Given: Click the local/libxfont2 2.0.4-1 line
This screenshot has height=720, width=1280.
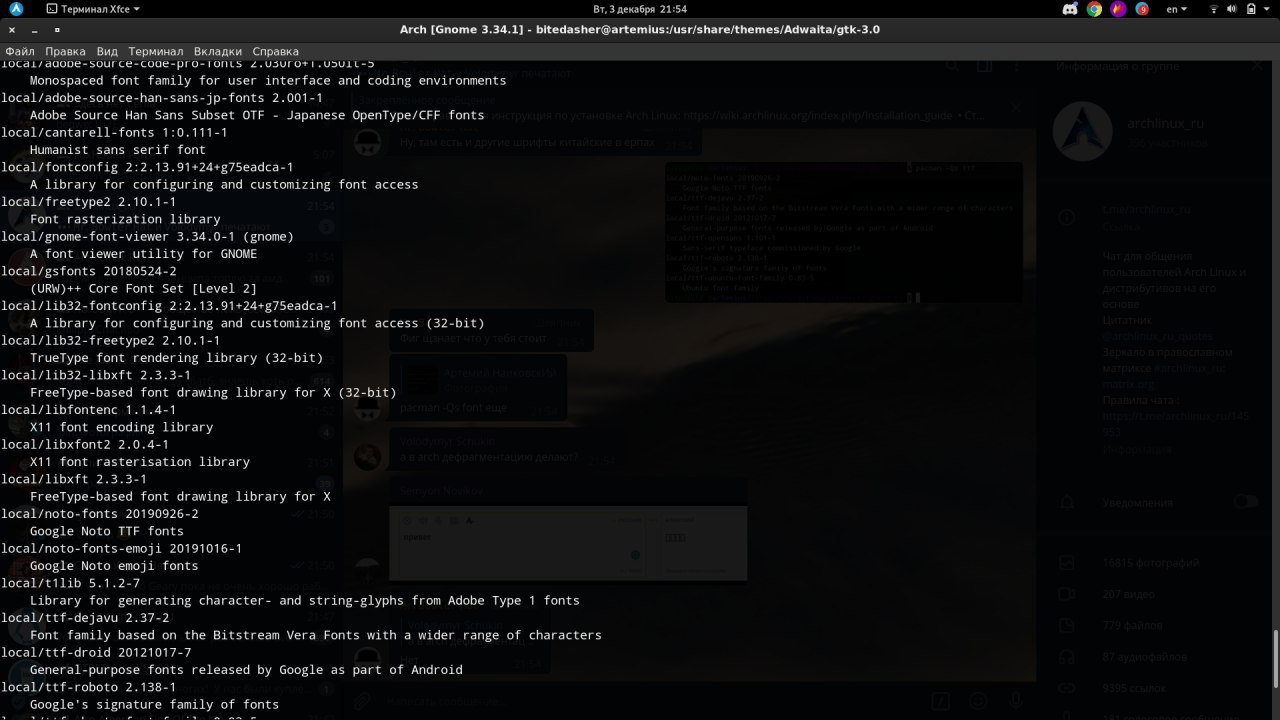Looking at the screenshot, I should [x=85, y=444].
